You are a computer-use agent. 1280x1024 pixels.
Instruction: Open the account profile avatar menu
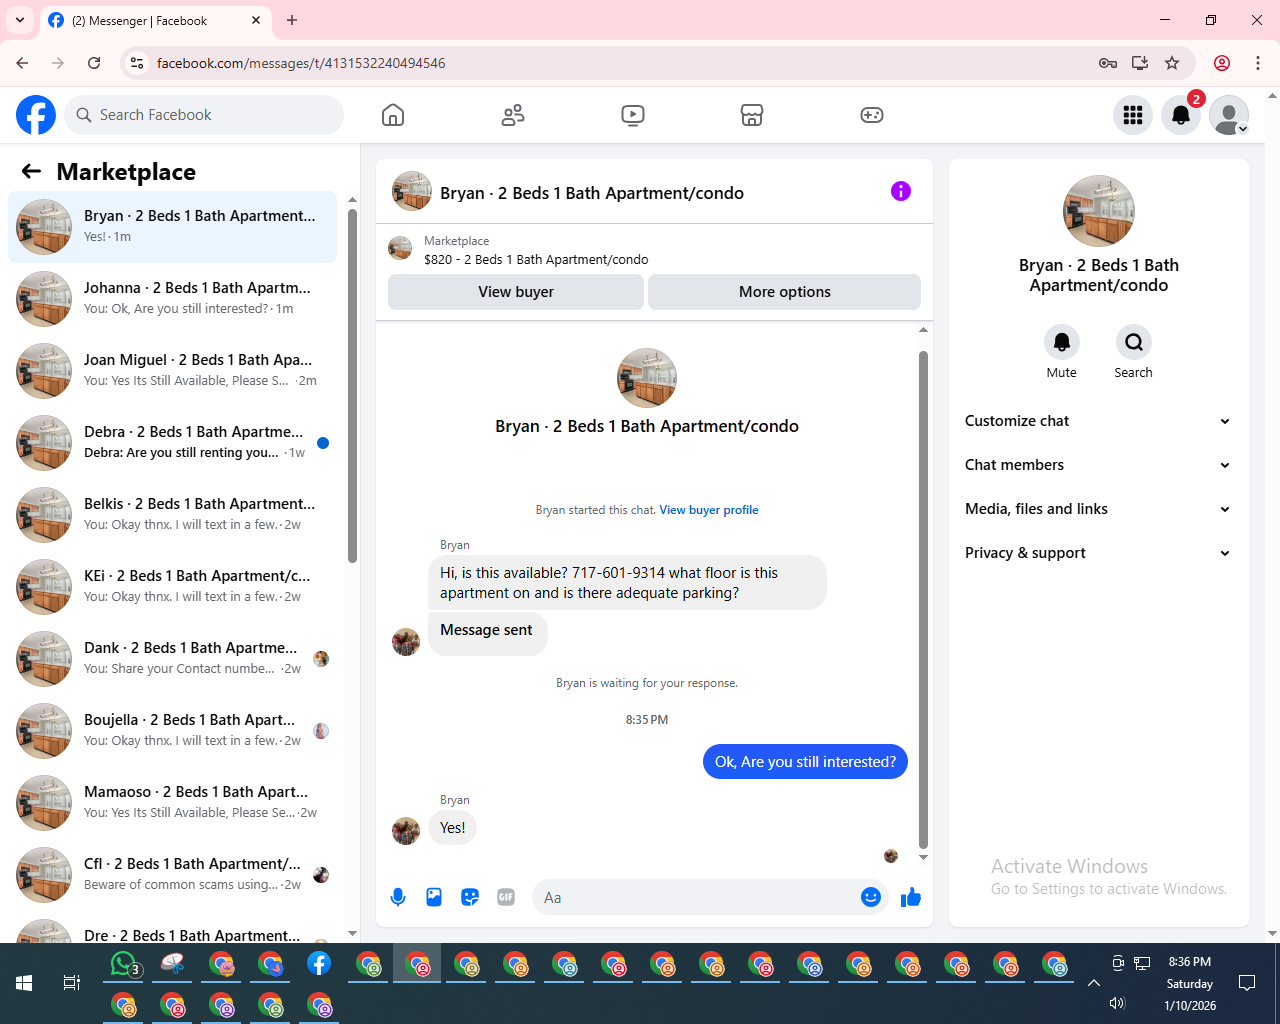[1229, 115]
